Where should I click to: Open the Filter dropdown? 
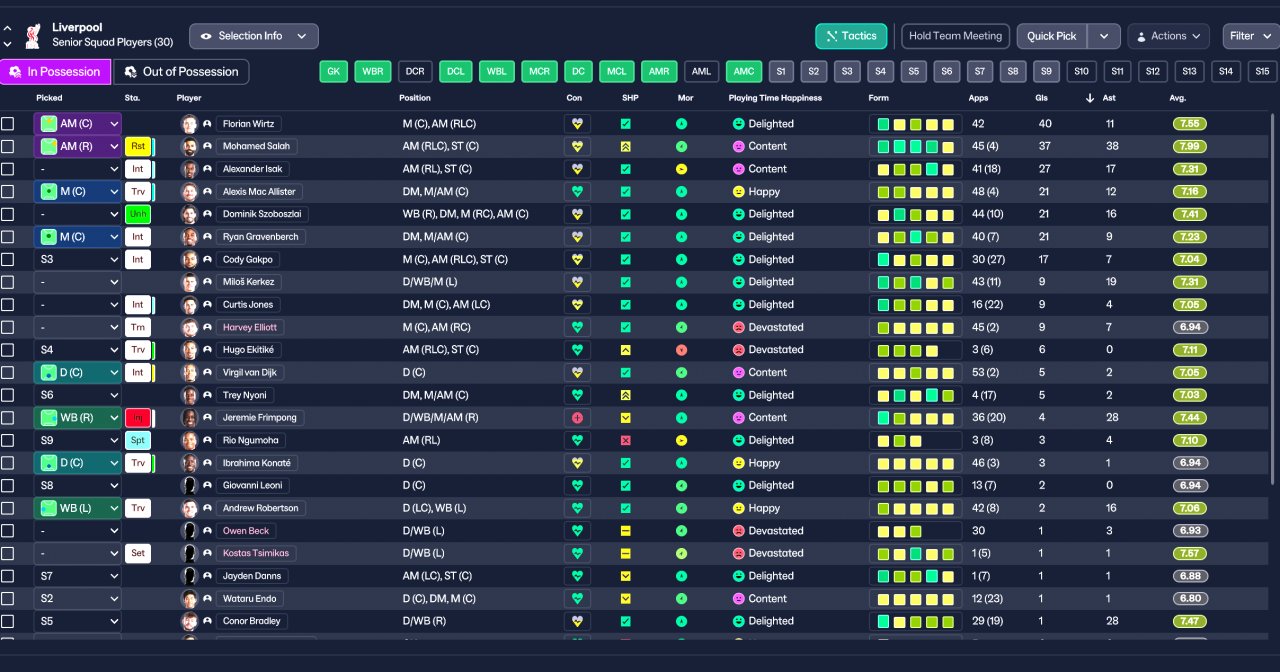point(1250,36)
